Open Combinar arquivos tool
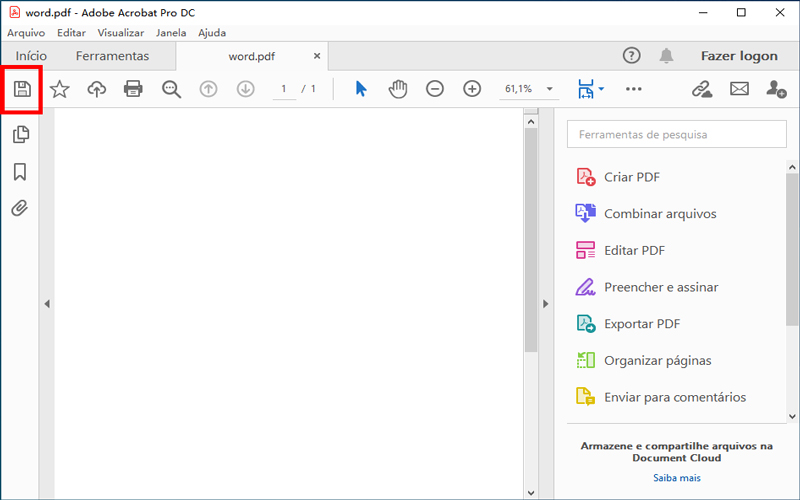Screen dimensions: 800x500 click(660, 214)
